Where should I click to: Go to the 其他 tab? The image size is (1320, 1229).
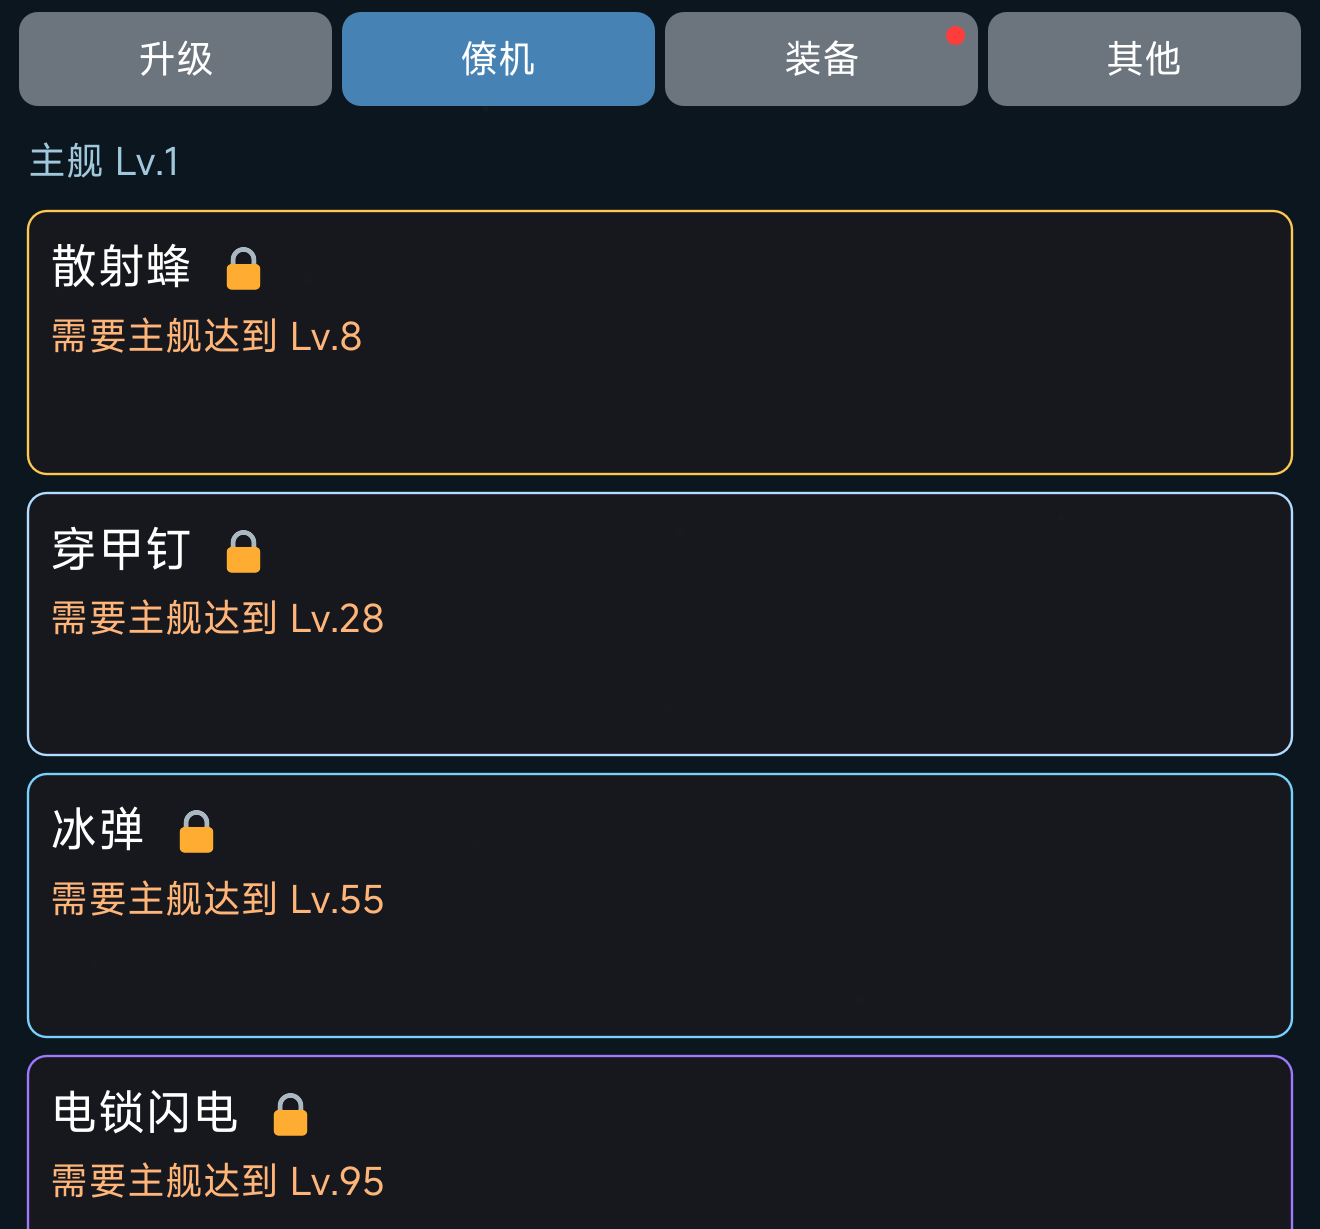point(1144,59)
